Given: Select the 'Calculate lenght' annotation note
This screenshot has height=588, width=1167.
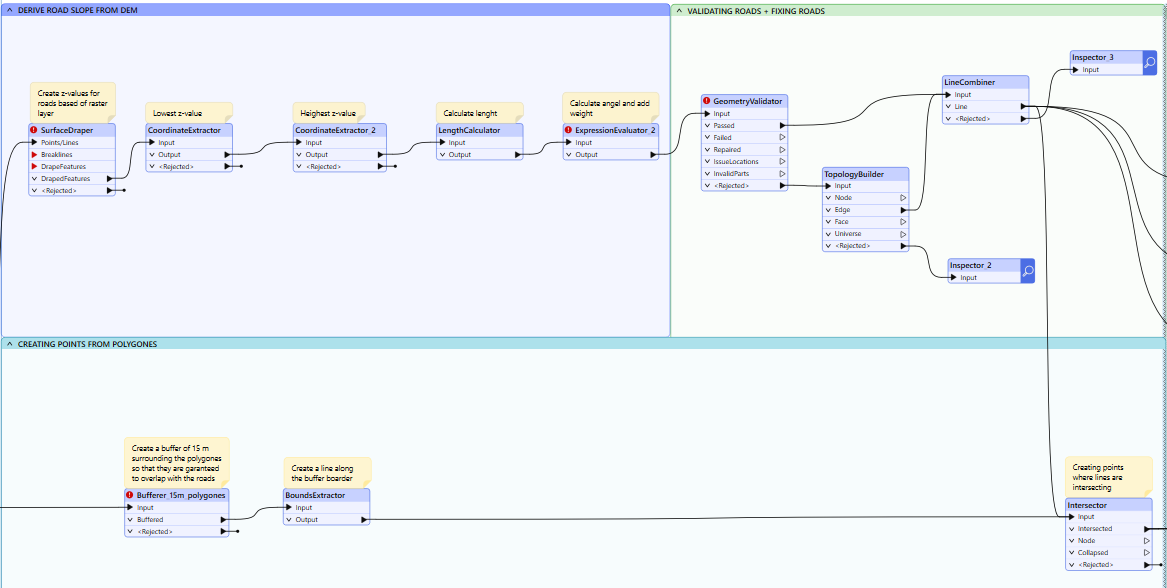Looking at the screenshot, I should (x=479, y=112).
